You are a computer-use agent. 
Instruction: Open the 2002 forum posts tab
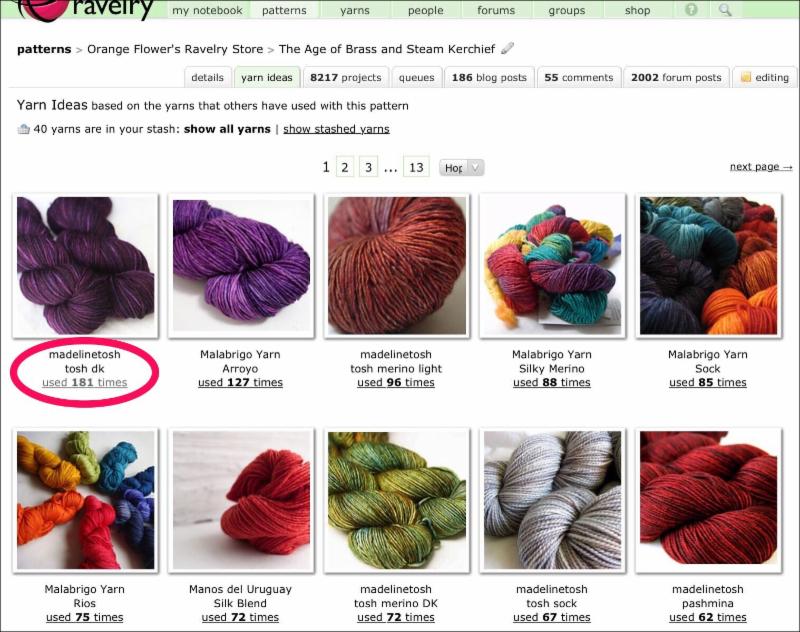pyautogui.click(x=676, y=78)
